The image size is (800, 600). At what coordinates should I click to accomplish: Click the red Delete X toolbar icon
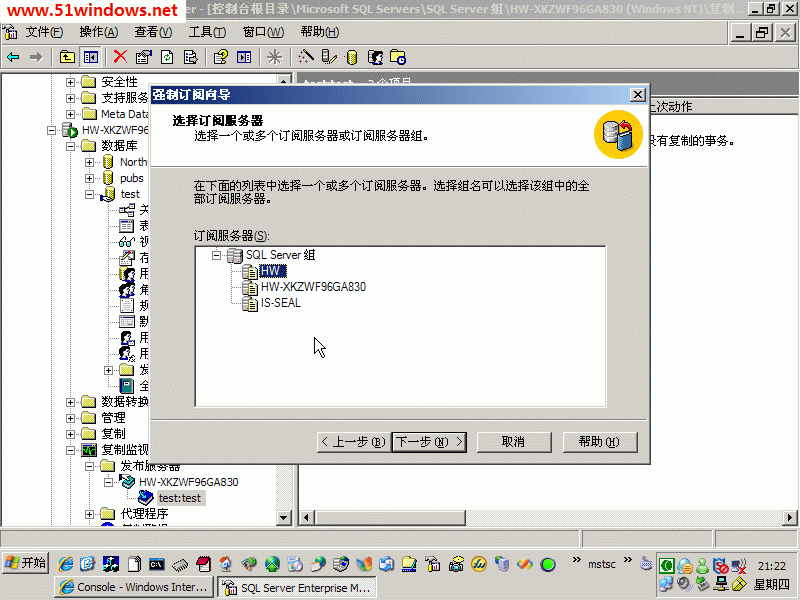click(x=120, y=57)
